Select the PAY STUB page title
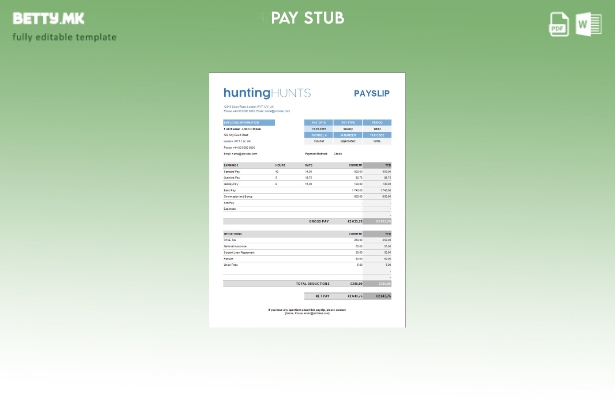The height and width of the screenshot is (400, 615). click(x=307, y=18)
